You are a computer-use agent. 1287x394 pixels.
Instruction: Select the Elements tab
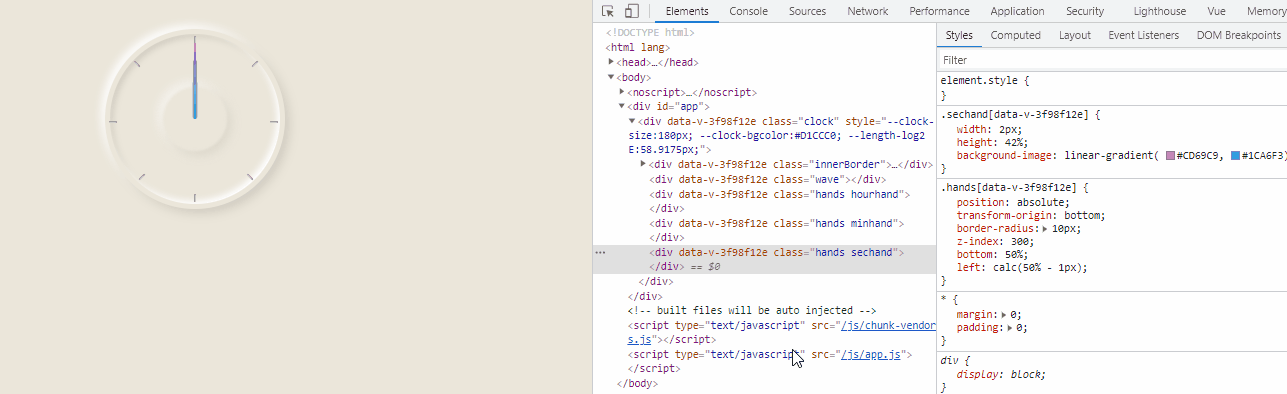tap(687, 11)
